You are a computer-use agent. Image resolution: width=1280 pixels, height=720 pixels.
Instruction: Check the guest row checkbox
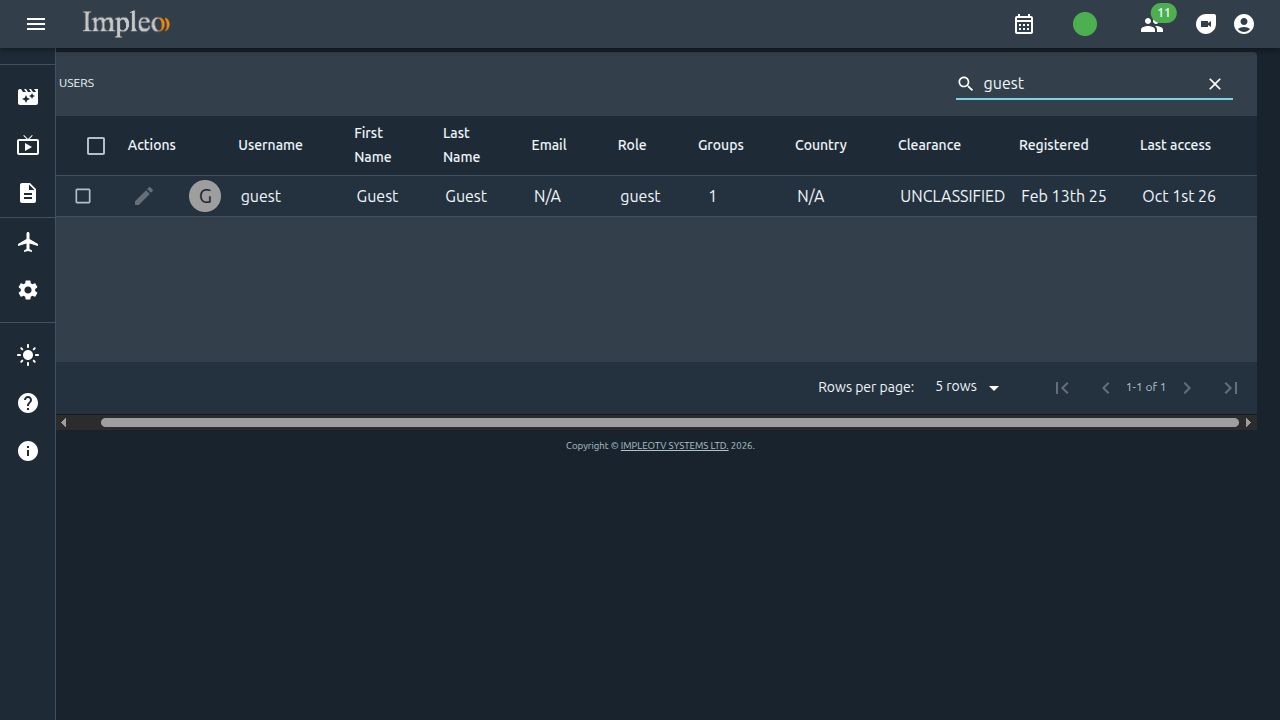coord(83,196)
